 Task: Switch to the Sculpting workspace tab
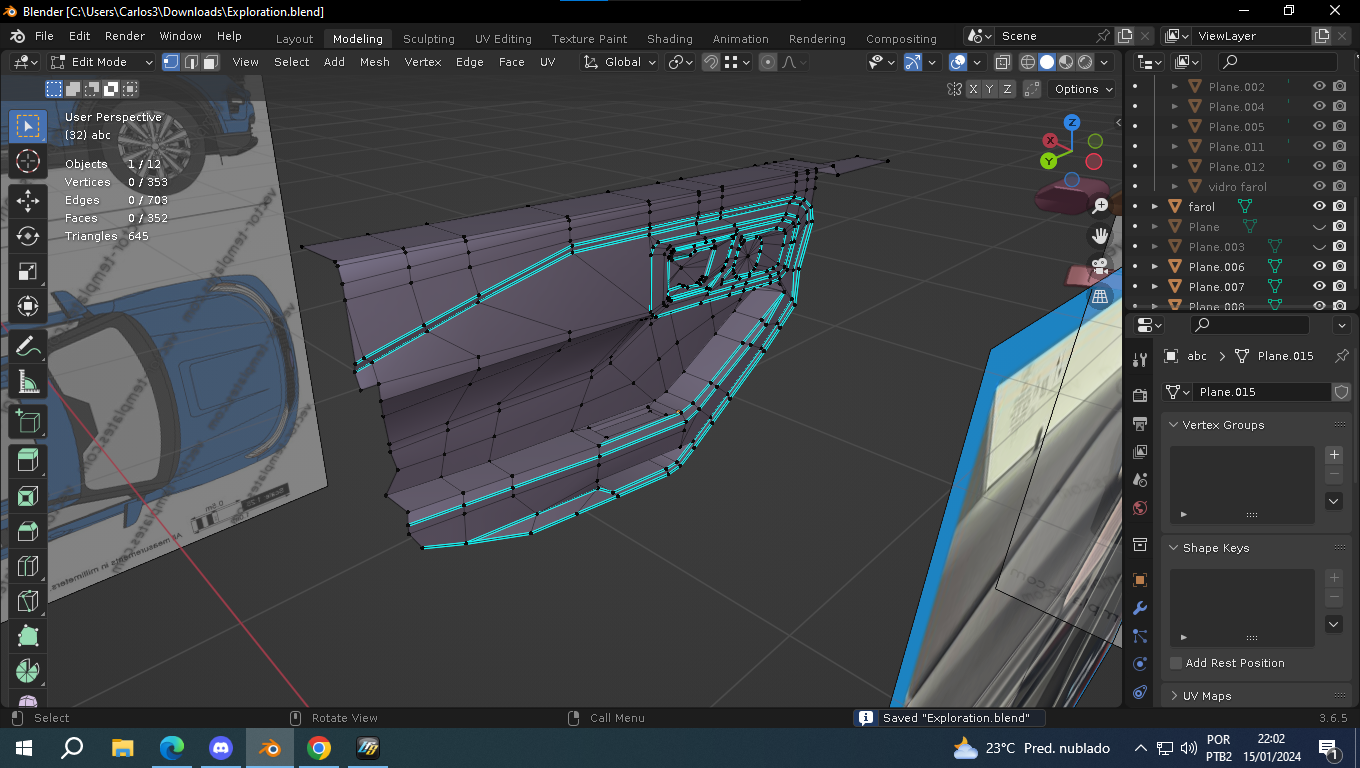(x=429, y=39)
